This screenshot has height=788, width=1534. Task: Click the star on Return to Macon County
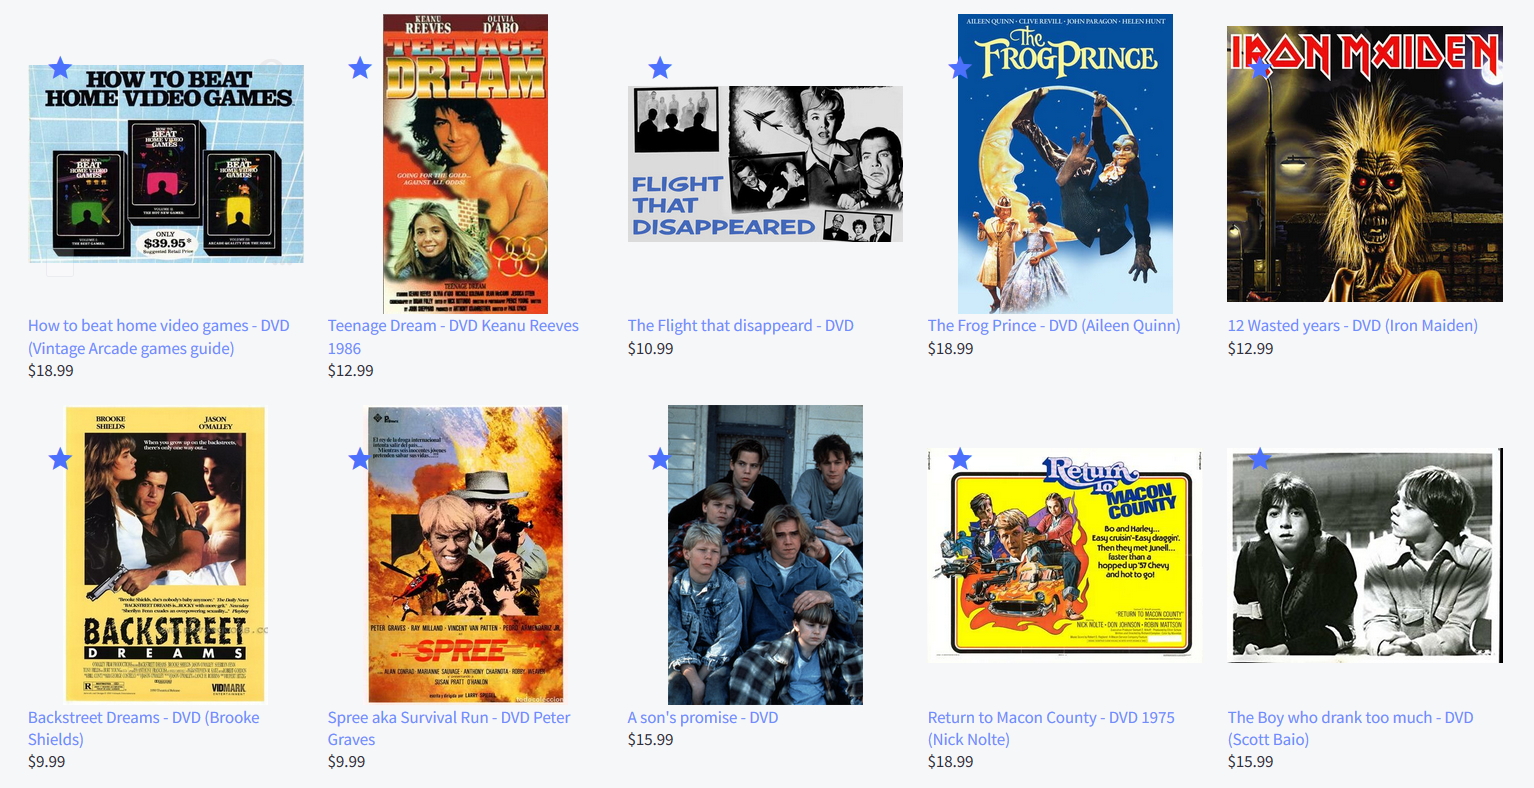click(x=960, y=459)
